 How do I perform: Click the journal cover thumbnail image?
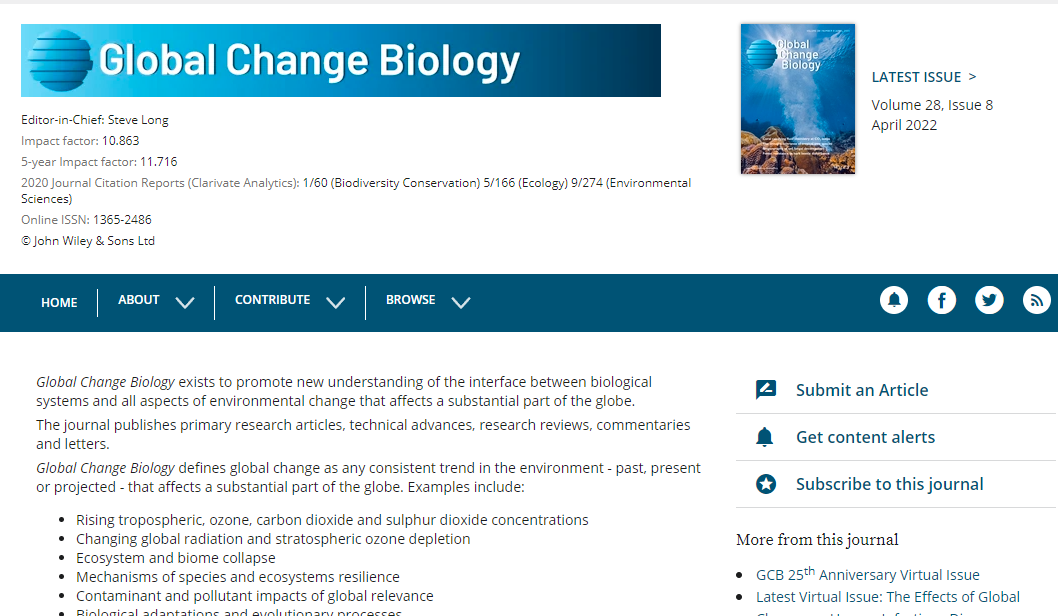click(x=797, y=99)
